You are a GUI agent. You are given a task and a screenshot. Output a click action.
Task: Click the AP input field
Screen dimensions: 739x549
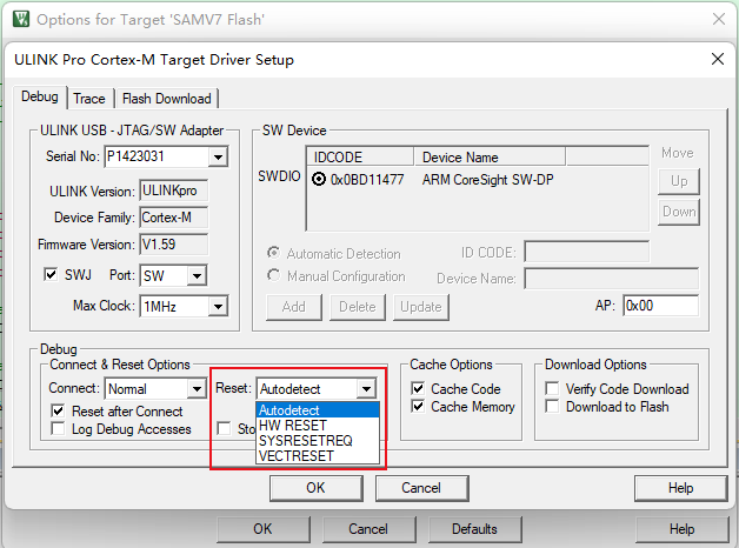[660, 306]
